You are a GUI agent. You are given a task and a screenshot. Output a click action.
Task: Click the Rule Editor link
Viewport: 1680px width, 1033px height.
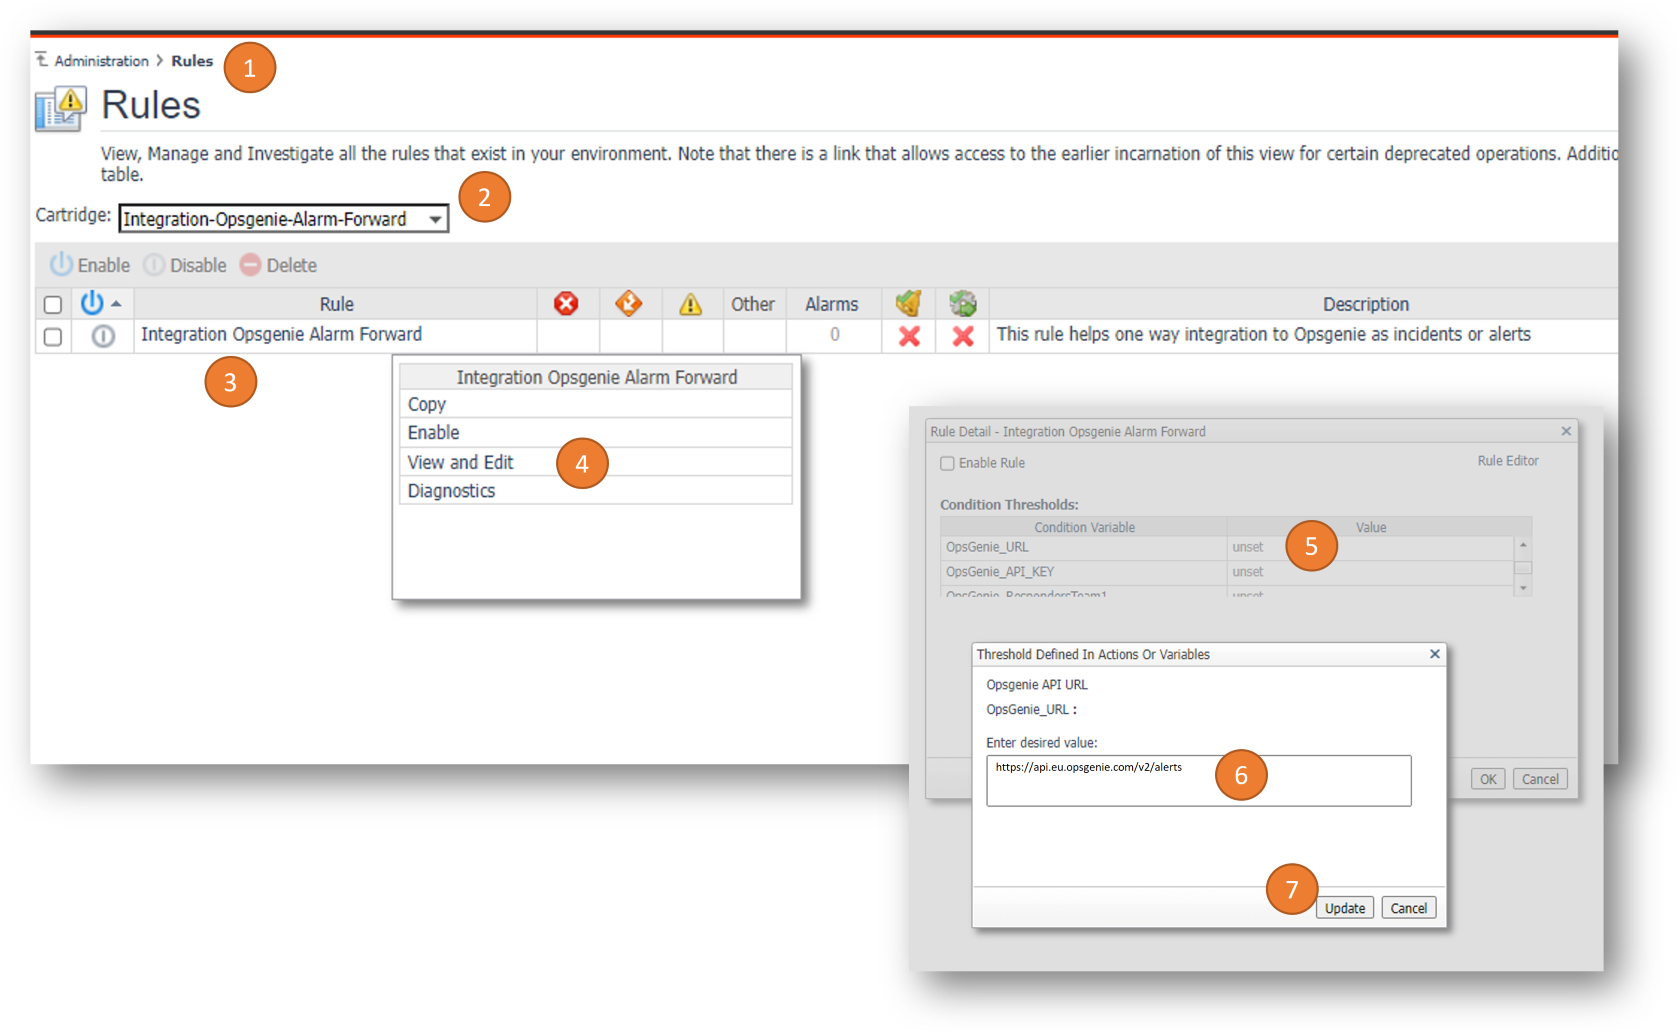(x=1507, y=461)
